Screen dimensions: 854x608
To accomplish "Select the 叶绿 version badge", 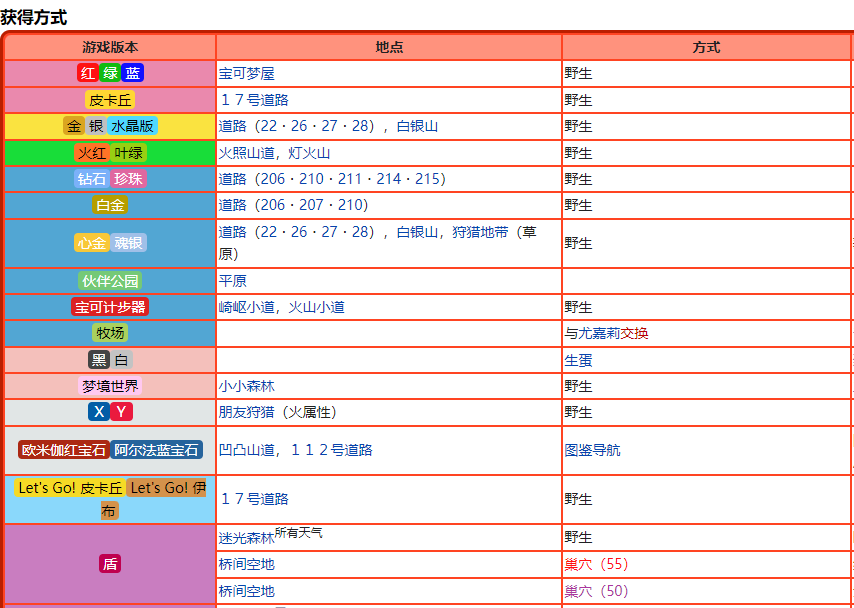I will pos(129,153).
